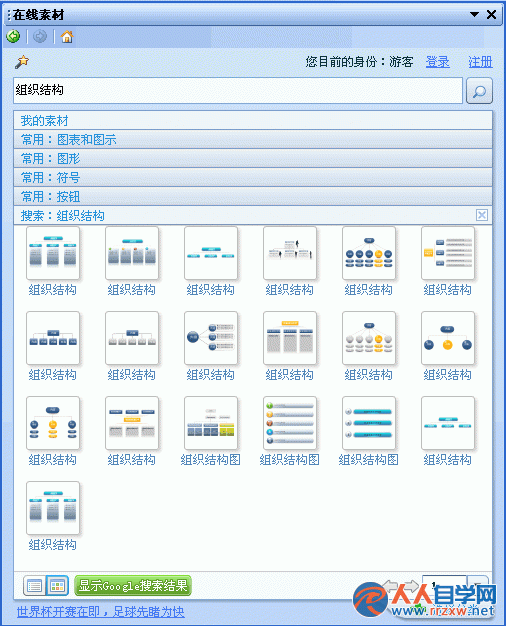Image resolution: width=506 pixels, height=626 pixels.
Task: Expand the 常用：按钮 section
Action: click(253, 196)
